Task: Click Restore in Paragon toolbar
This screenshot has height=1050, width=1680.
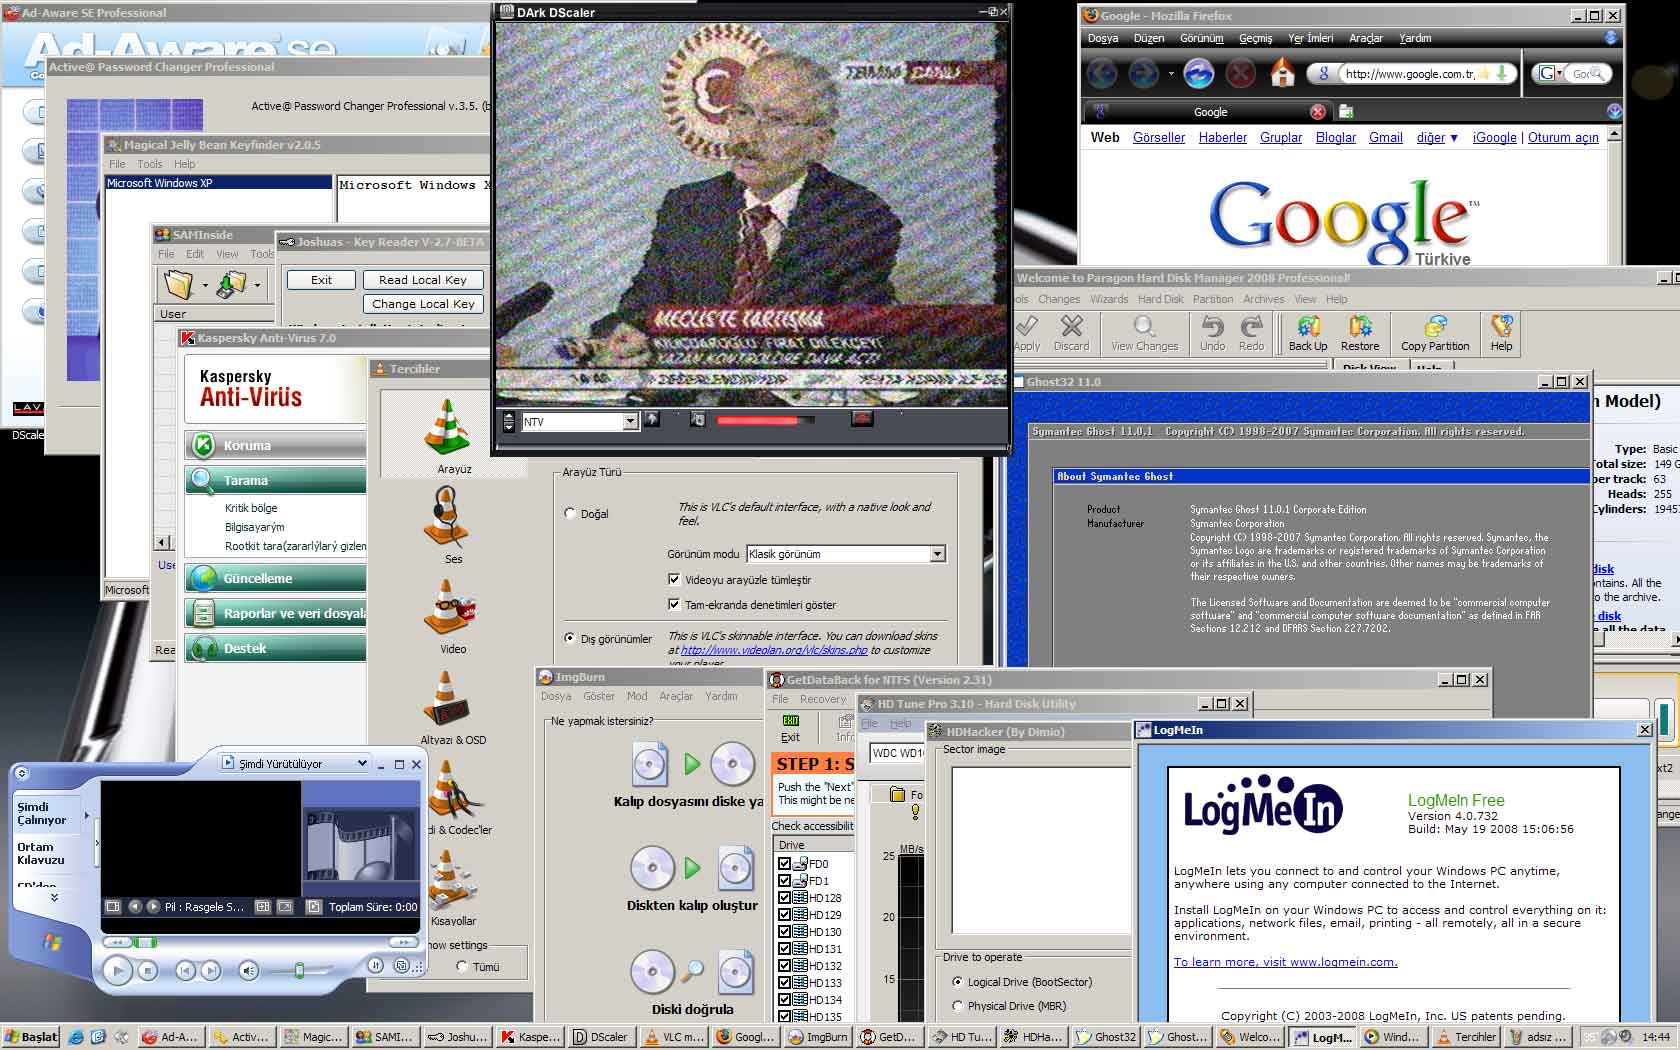Action: coord(1360,334)
